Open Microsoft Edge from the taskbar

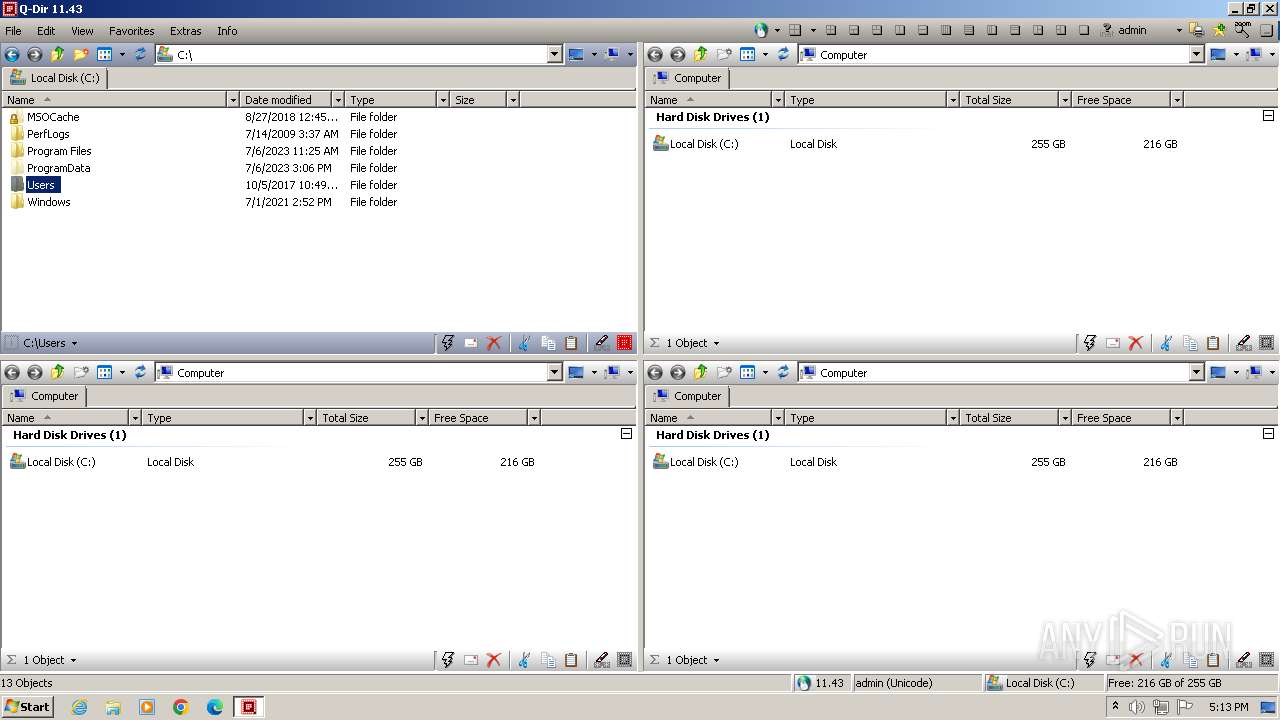click(215, 707)
